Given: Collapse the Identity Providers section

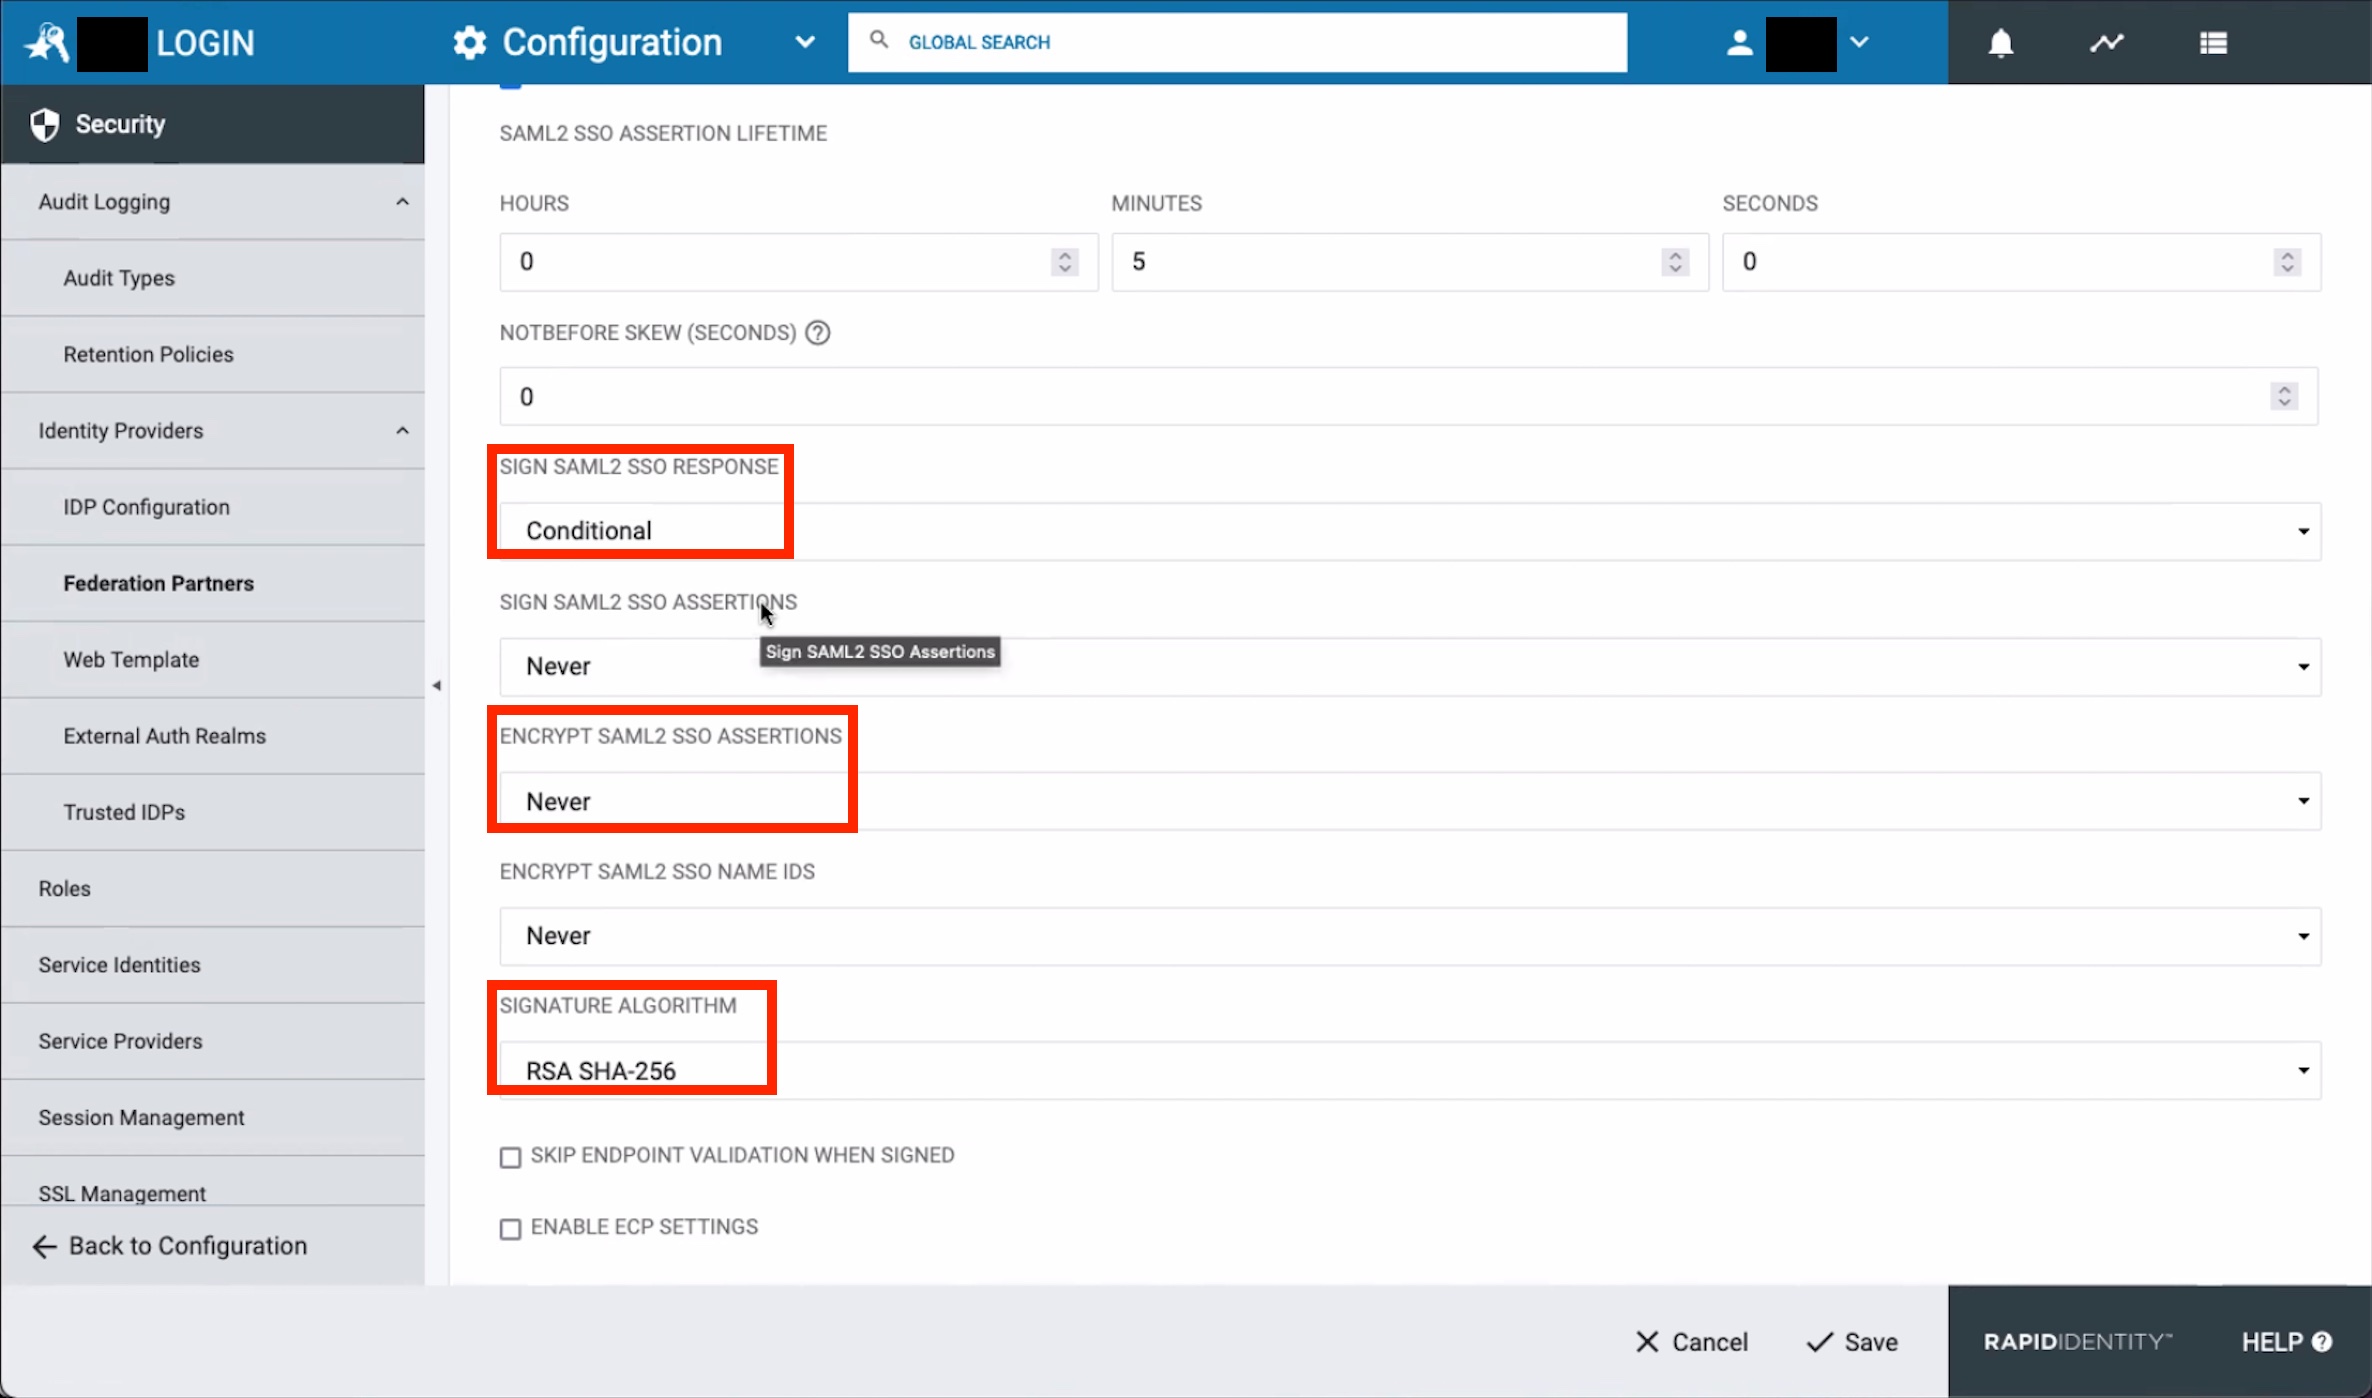Looking at the screenshot, I should [403, 430].
